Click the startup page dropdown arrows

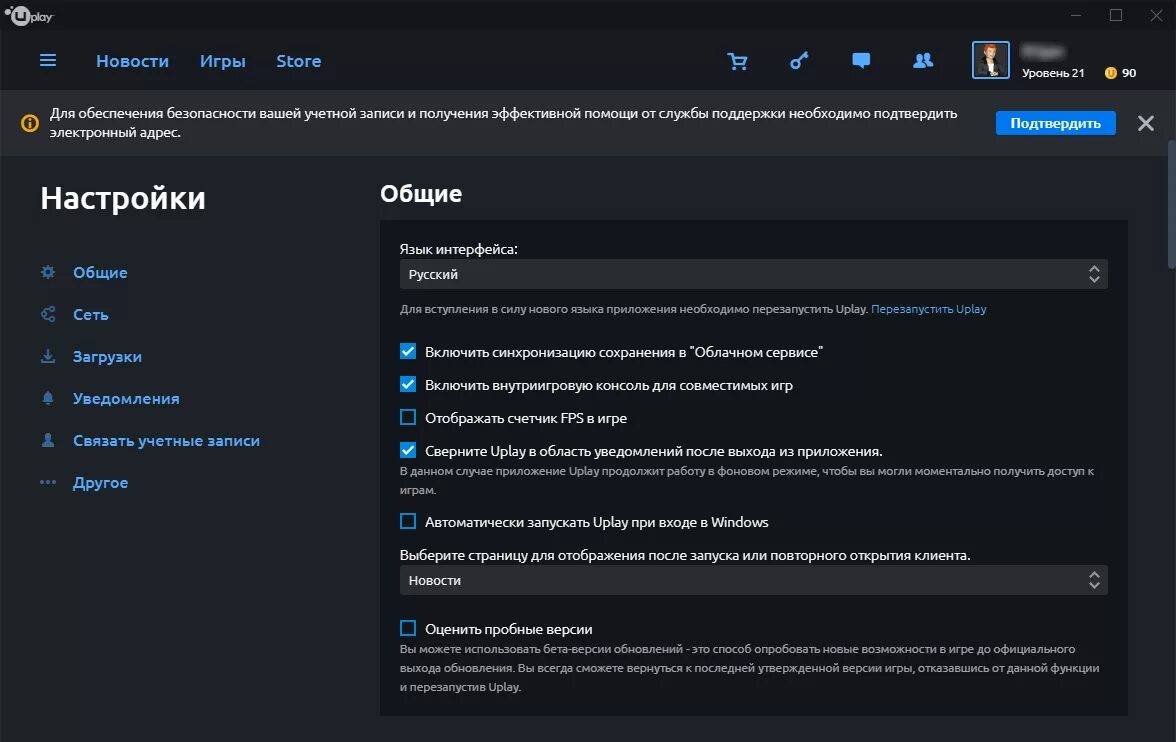tap(1094, 580)
